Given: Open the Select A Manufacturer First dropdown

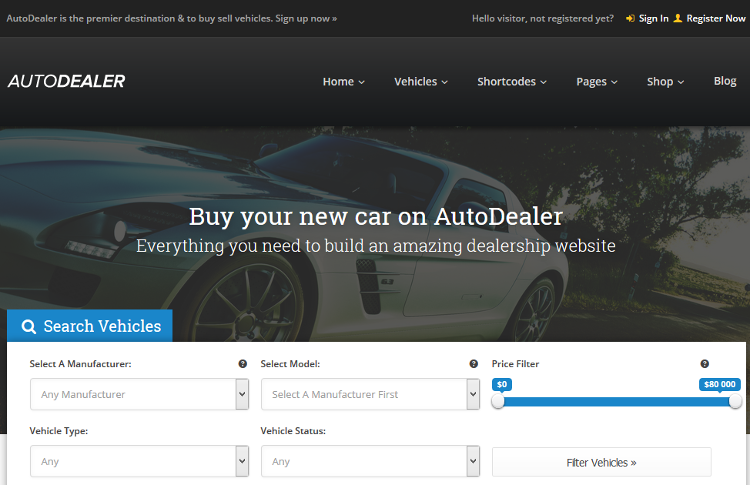Looking at the screenshot, I should (x=370, y=394).
